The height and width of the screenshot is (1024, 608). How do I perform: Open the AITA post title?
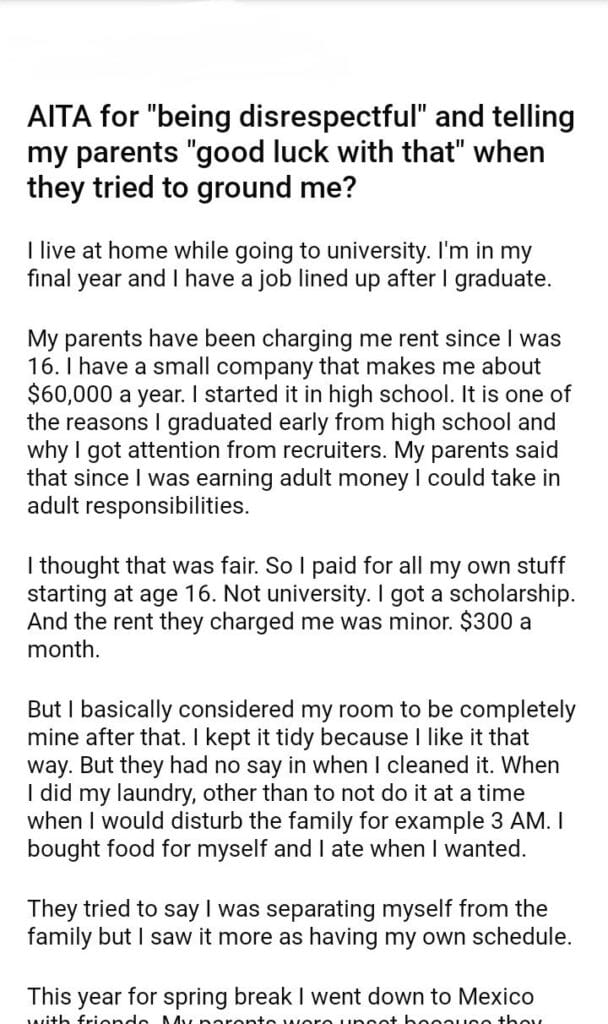coord(300,154)
